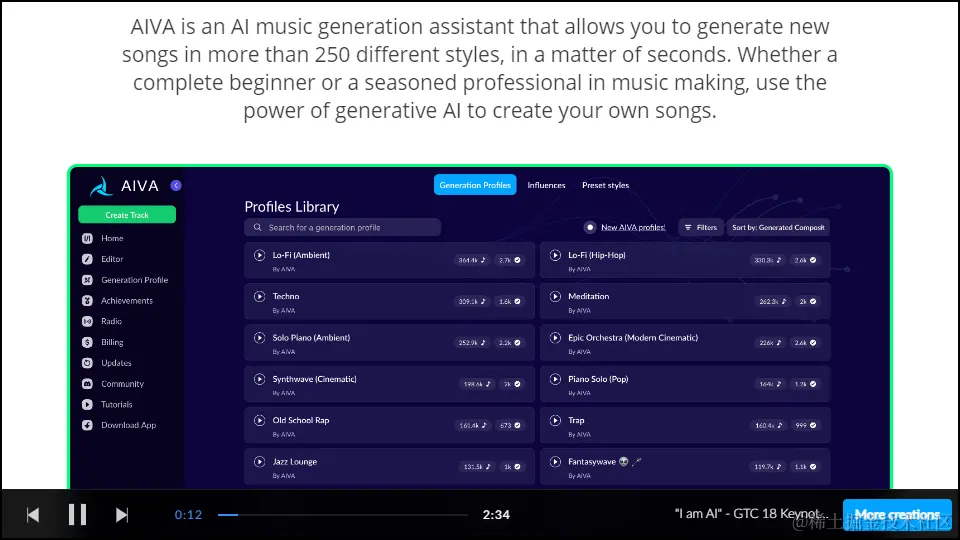The height and width of the screenshot is (540, 960).
Task: Open the Generation Profile sidebar icon
Action: 87,280
